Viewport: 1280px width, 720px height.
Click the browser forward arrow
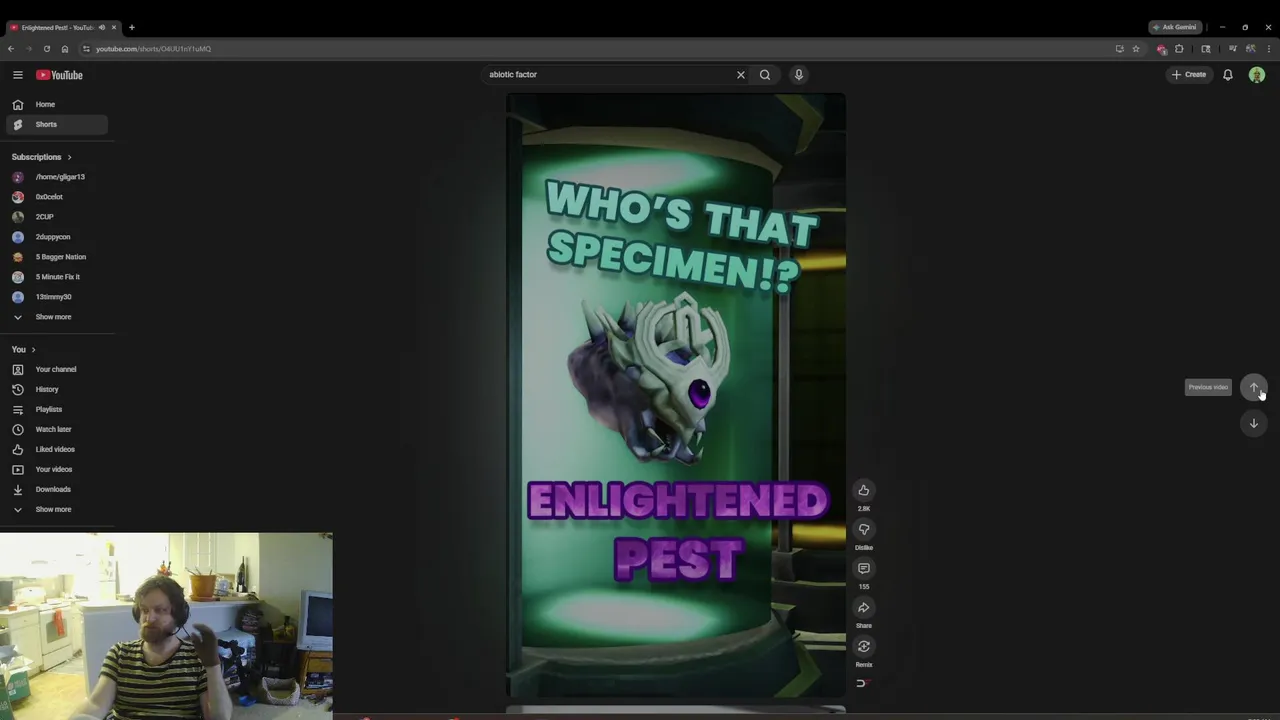(x=28, y=49)
